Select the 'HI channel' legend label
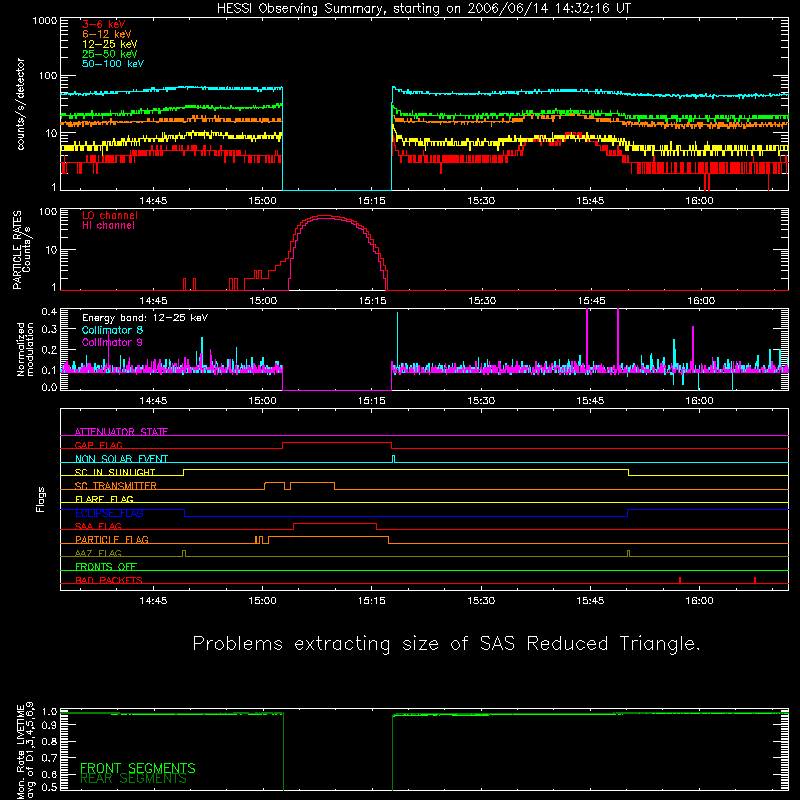This screenshot has width=800, height=800. [108, 226]
